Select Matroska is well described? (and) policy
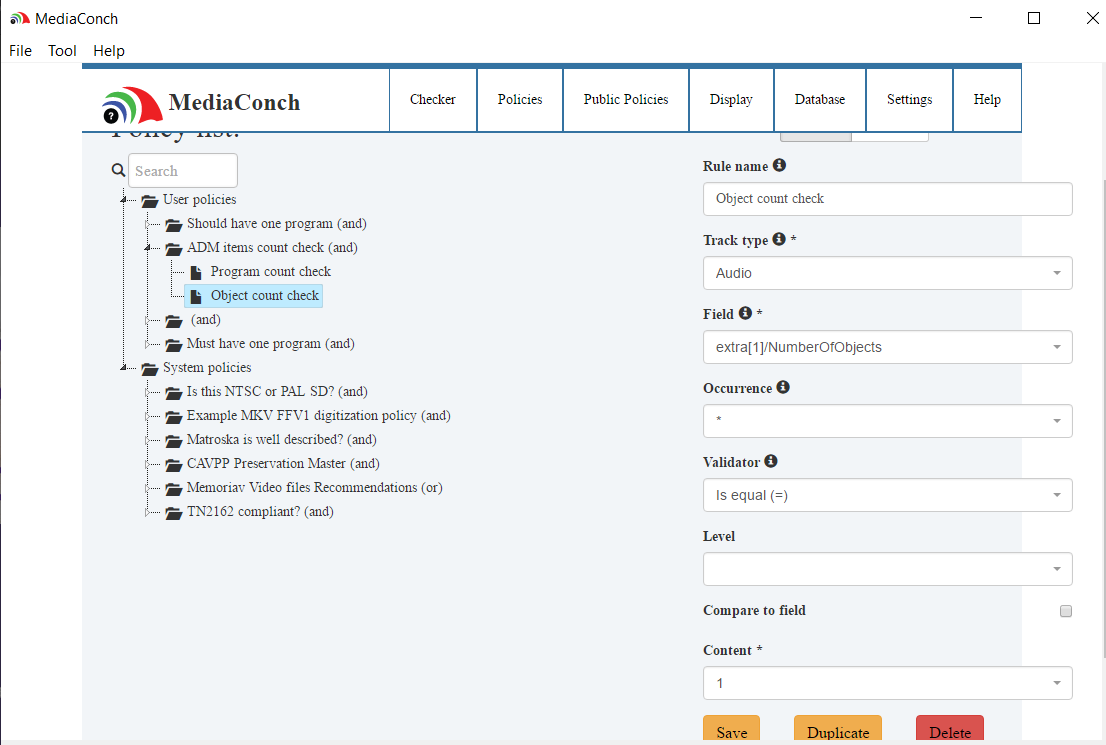1106x745 pixels. point(281,440)
